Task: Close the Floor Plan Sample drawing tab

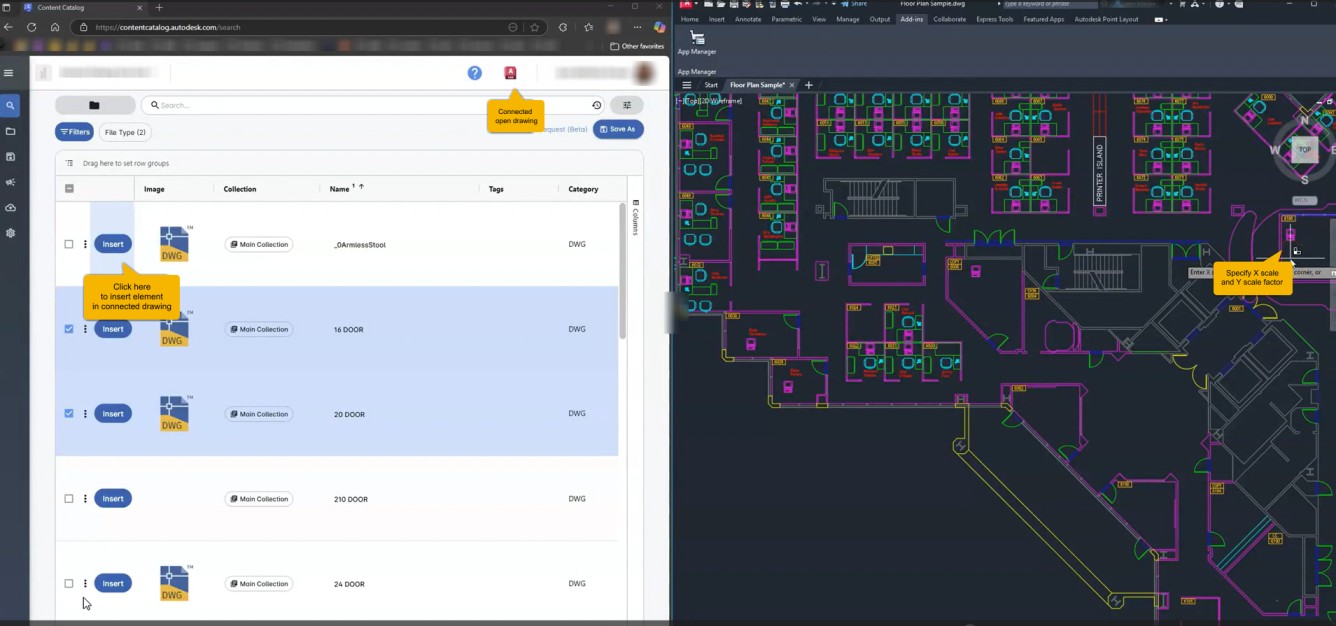Action: pyautogui.click(x=792, y=85)
